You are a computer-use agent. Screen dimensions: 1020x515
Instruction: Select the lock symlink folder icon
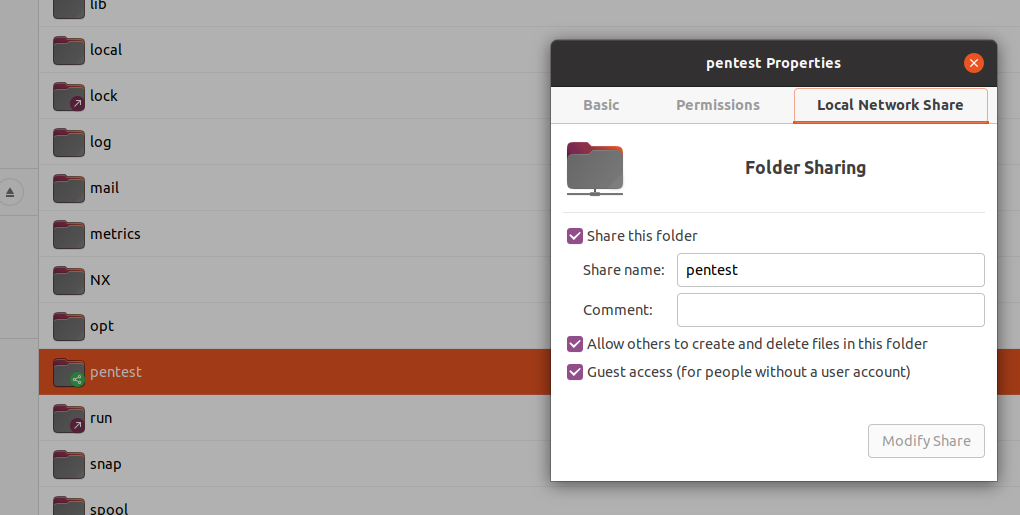coord(69,96)
